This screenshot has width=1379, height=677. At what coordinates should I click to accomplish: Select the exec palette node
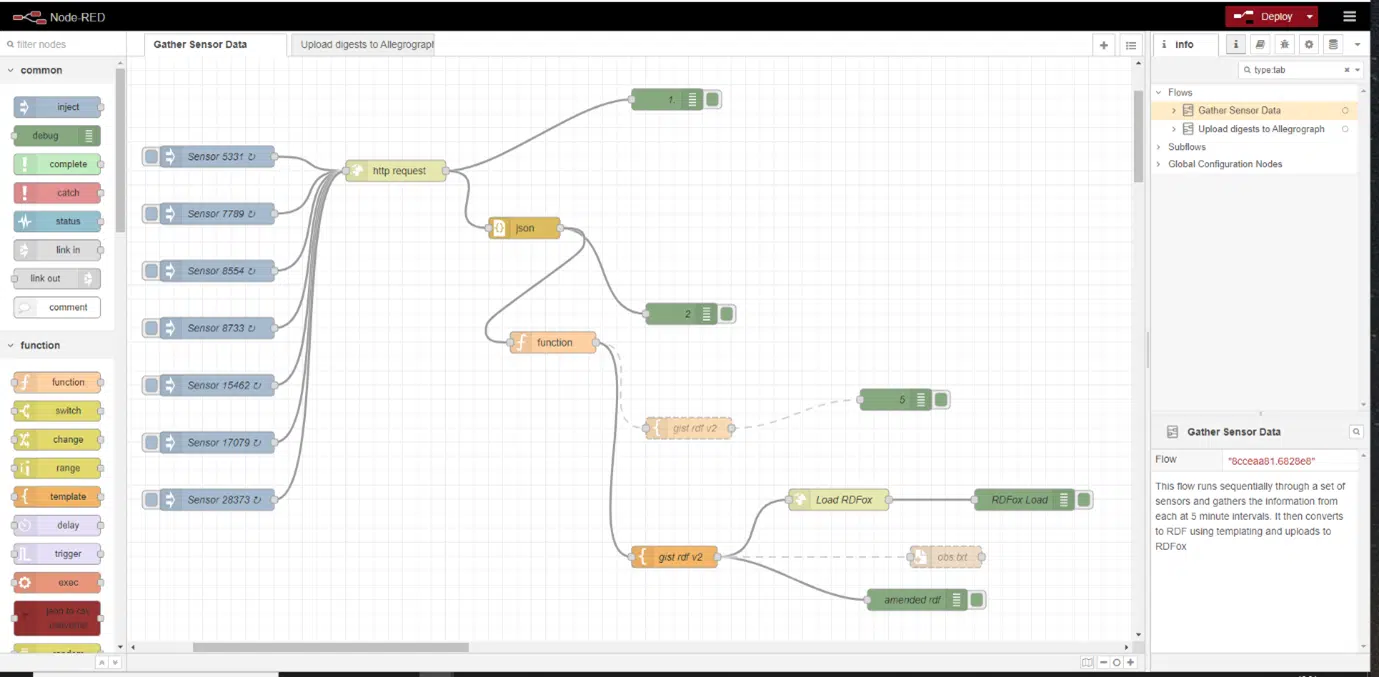tap(57, 582)
